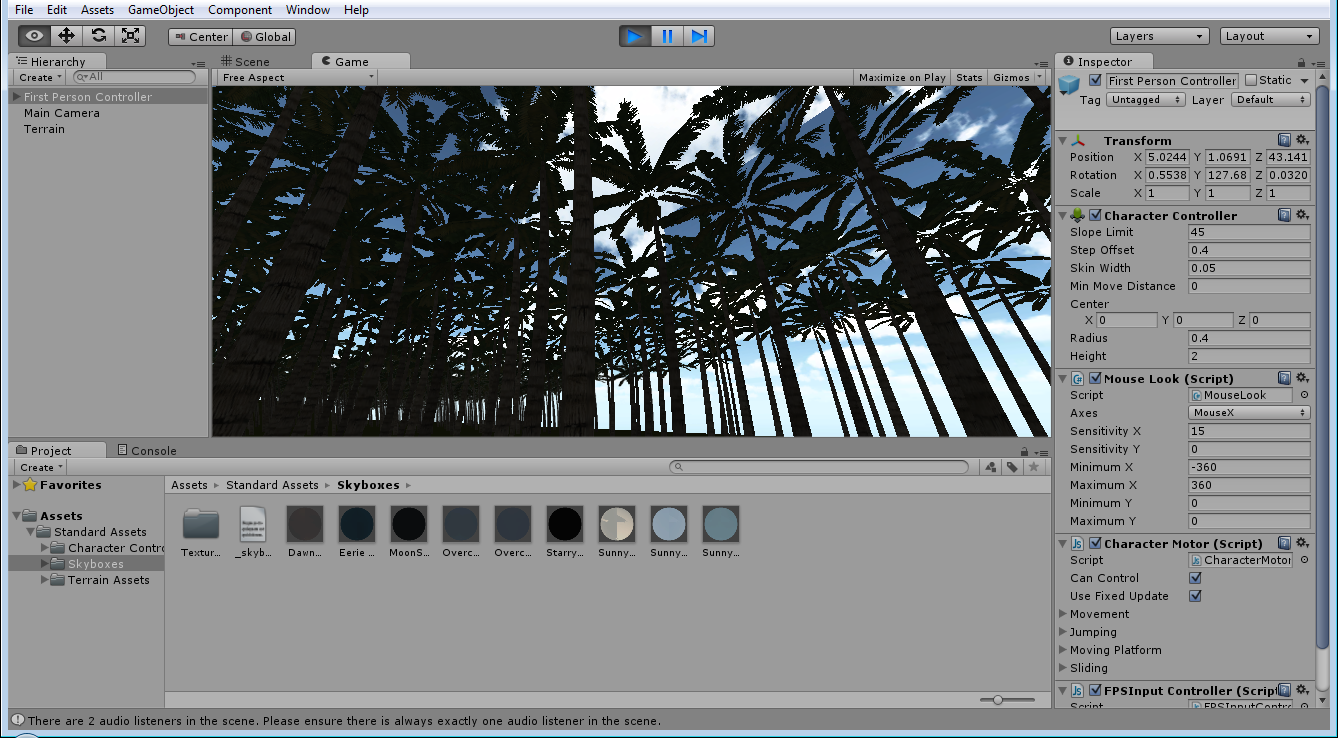The height and width of the screenshot is (738, 1338).
Task: Open the Layout dropdown
Action: pos(1270,36)
